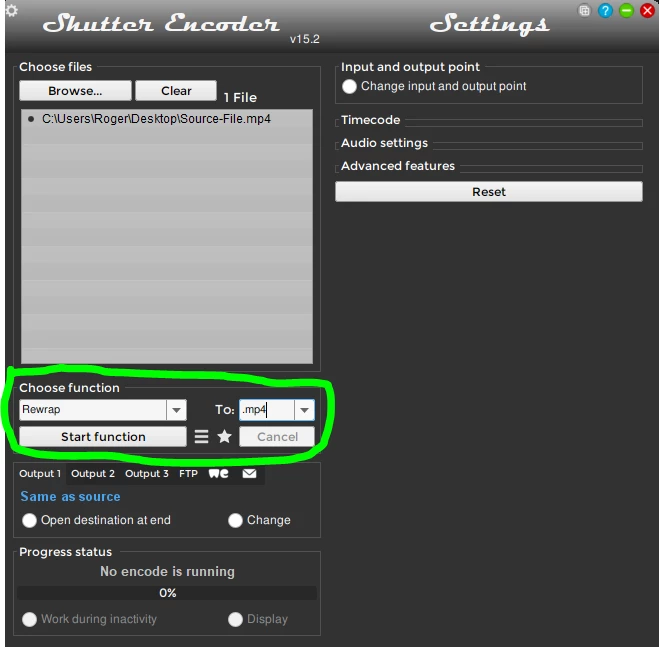Viewport: 659px width, 647px height.
Task: Switch to the Output 3 tab
Action: [x=147, y=474]
